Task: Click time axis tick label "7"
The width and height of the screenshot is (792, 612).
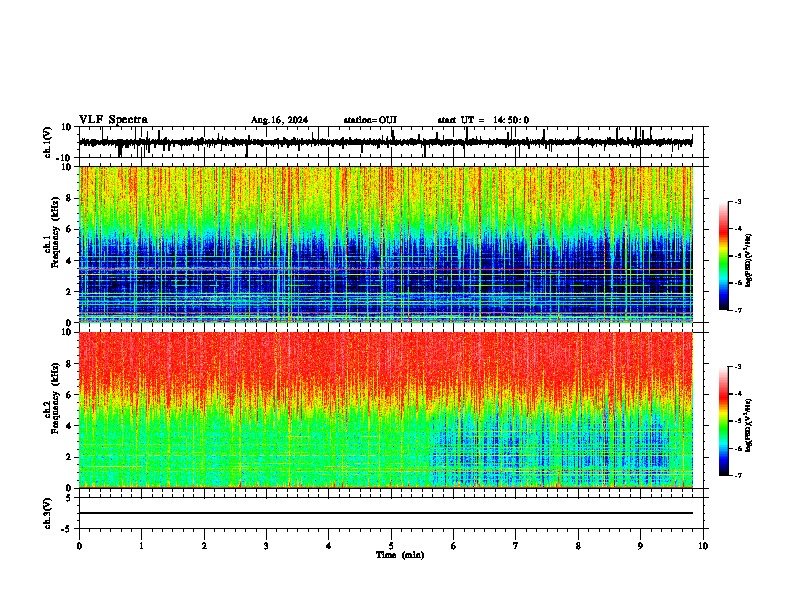Action: pyautogui.click(x=516, y=546)
